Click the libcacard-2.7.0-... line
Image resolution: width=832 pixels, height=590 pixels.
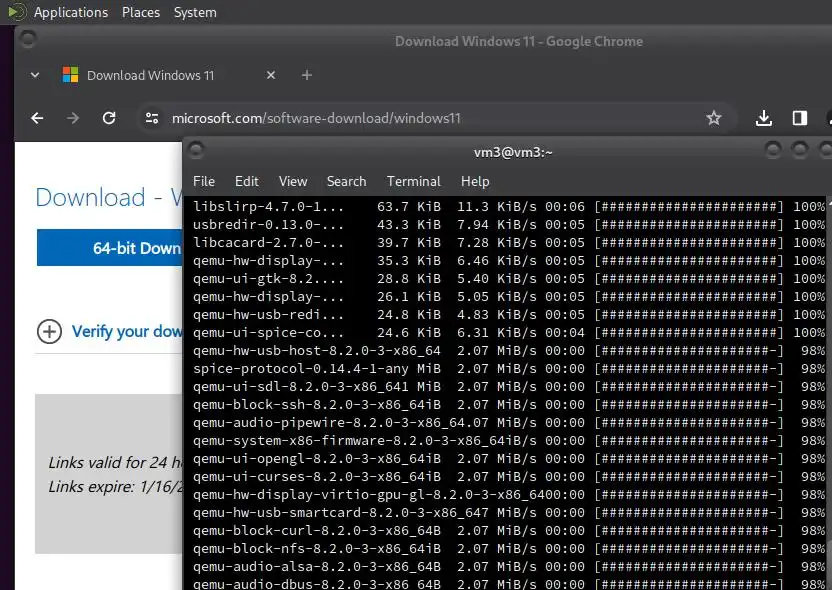(508, 242)
